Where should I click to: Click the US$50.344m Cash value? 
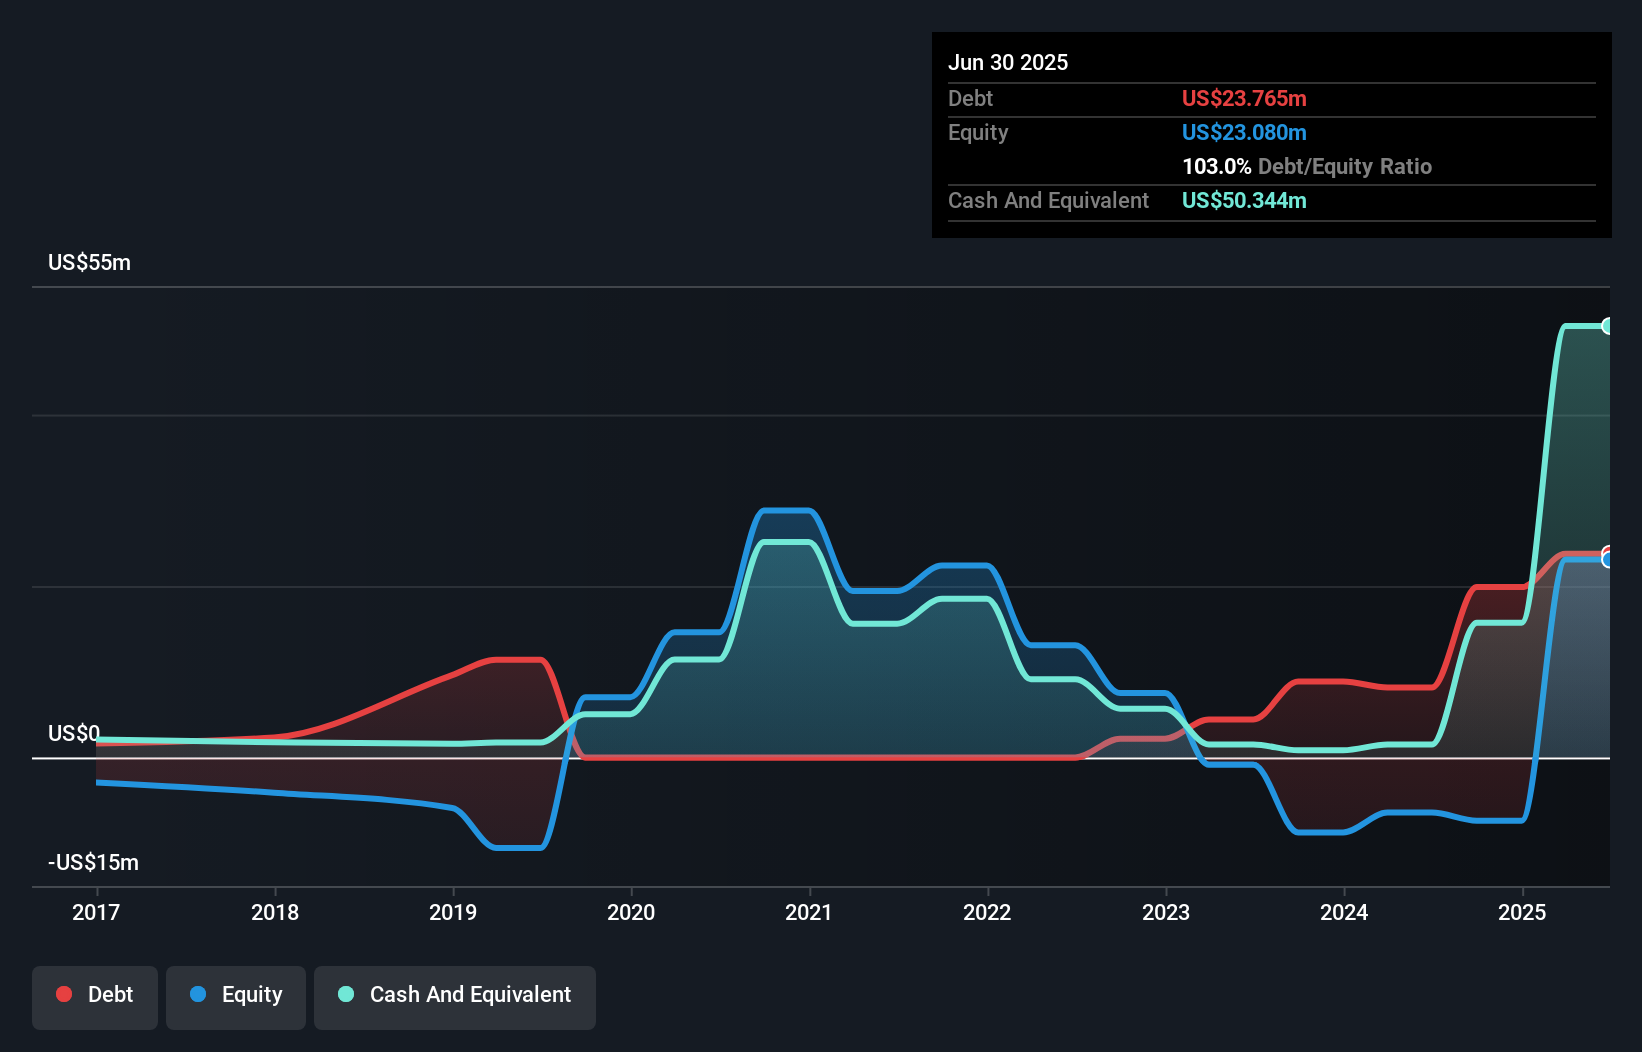[x=1244, y=200]
